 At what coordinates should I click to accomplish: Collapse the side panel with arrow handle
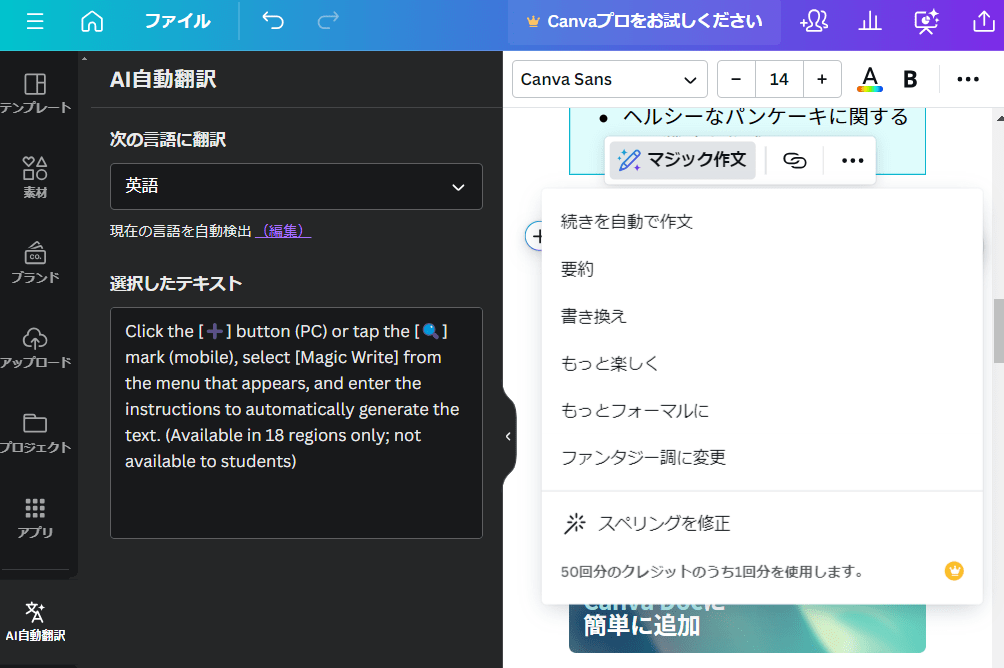pos(508,436)
